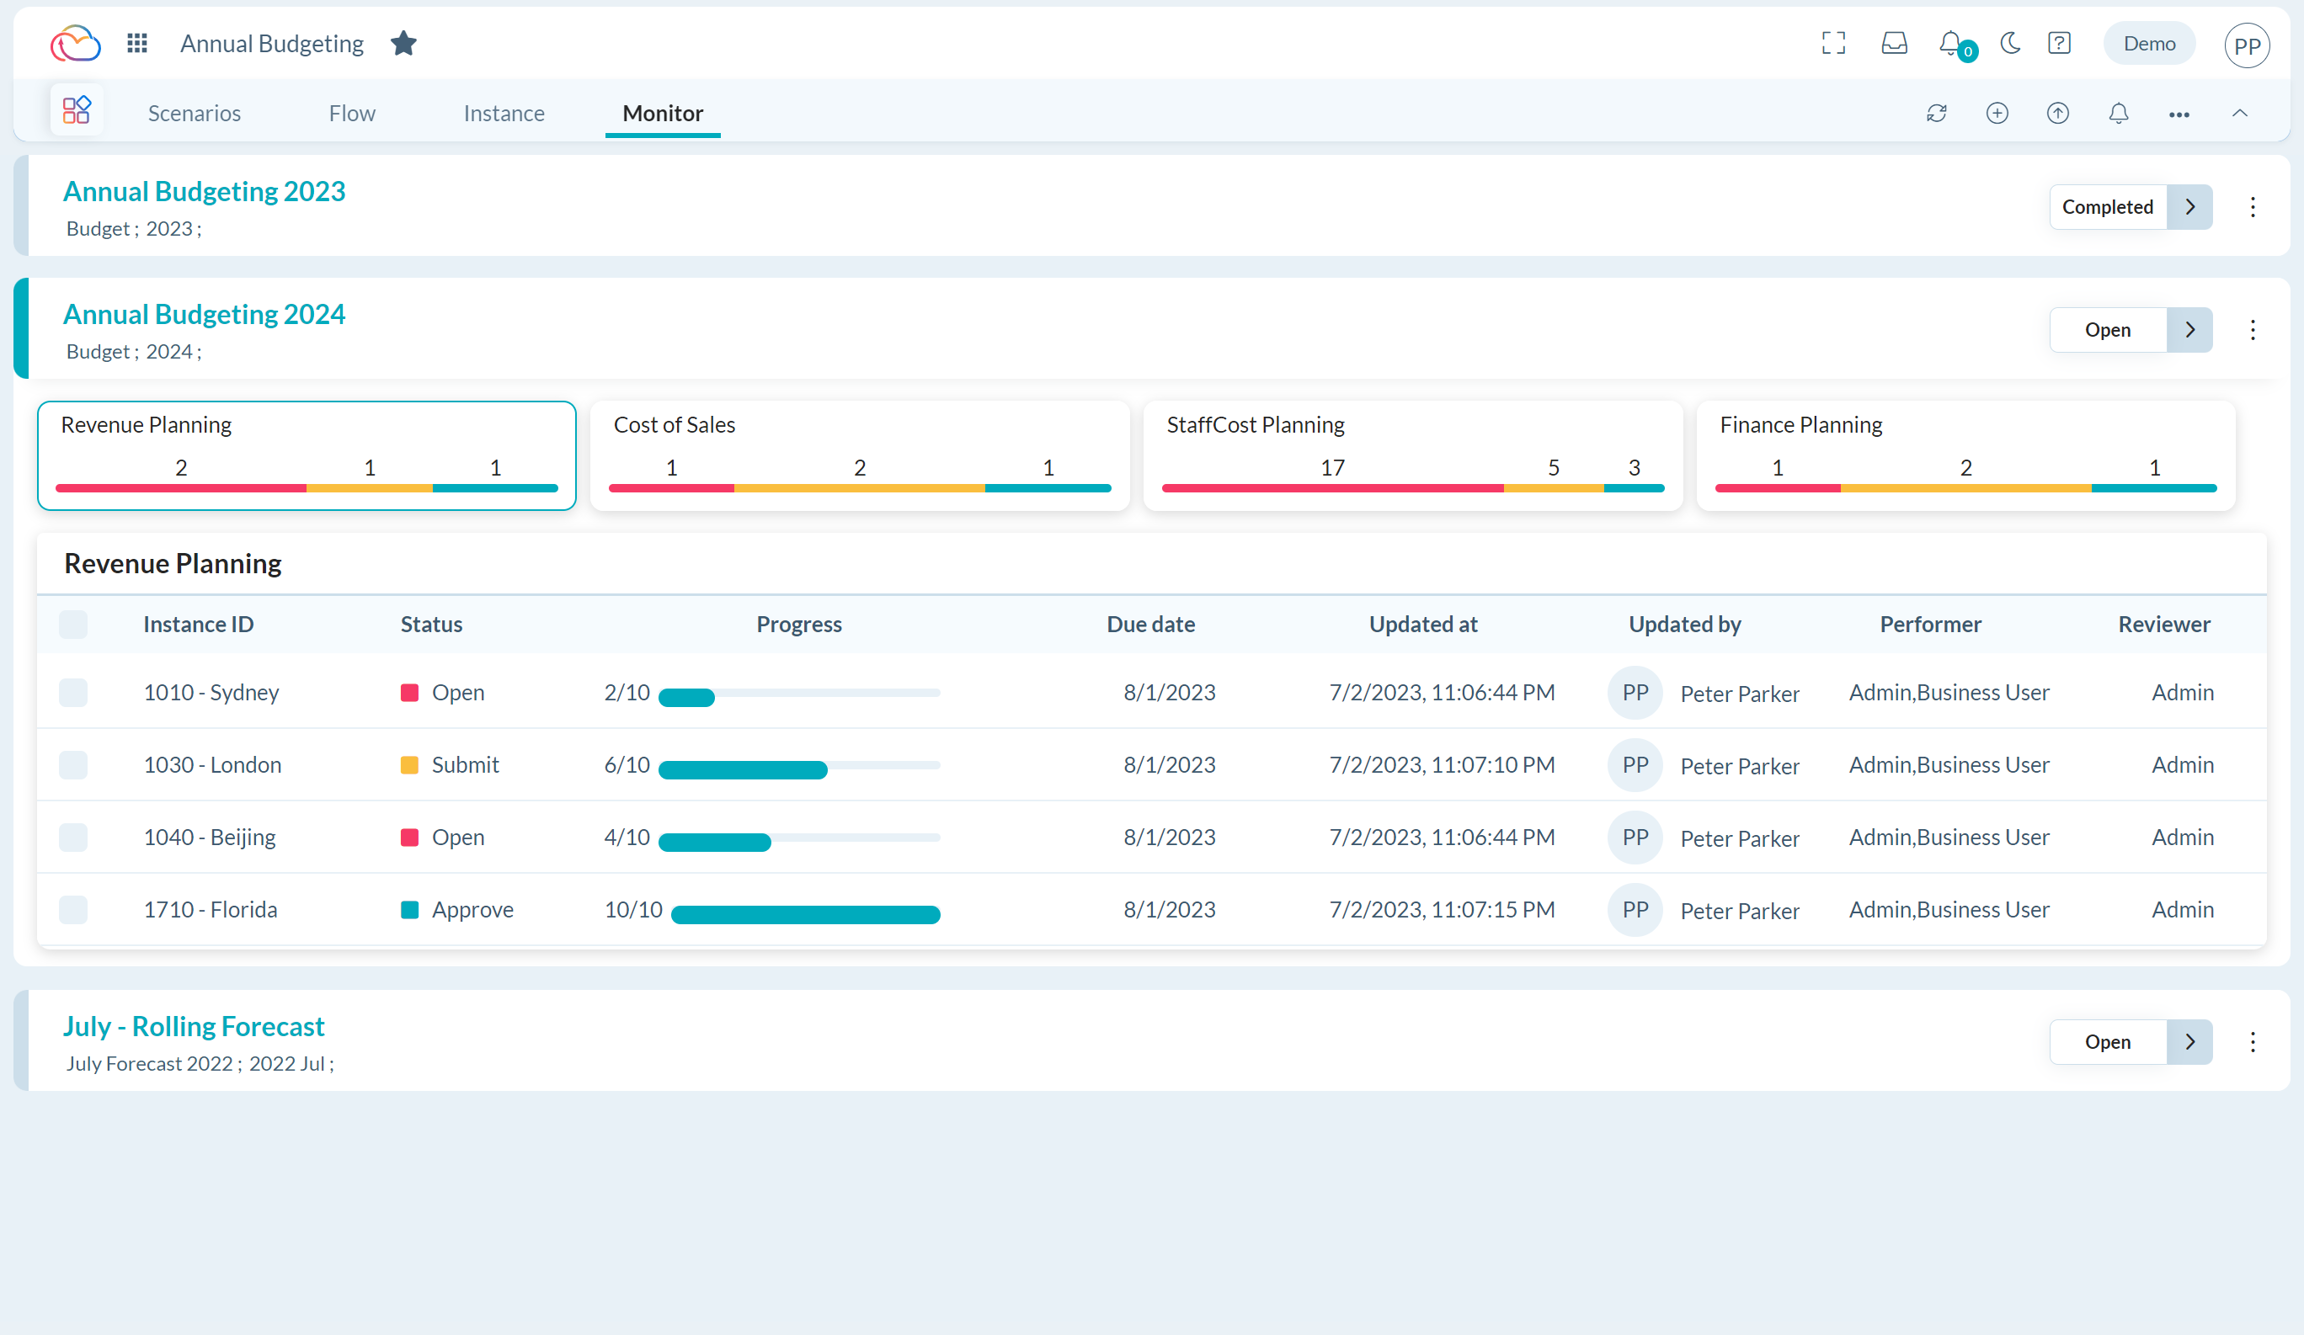The height and width of the screenshot is (1335, 2304).
Task: Collapse the toolbar with the up chevron
Action: point(2240,113)
